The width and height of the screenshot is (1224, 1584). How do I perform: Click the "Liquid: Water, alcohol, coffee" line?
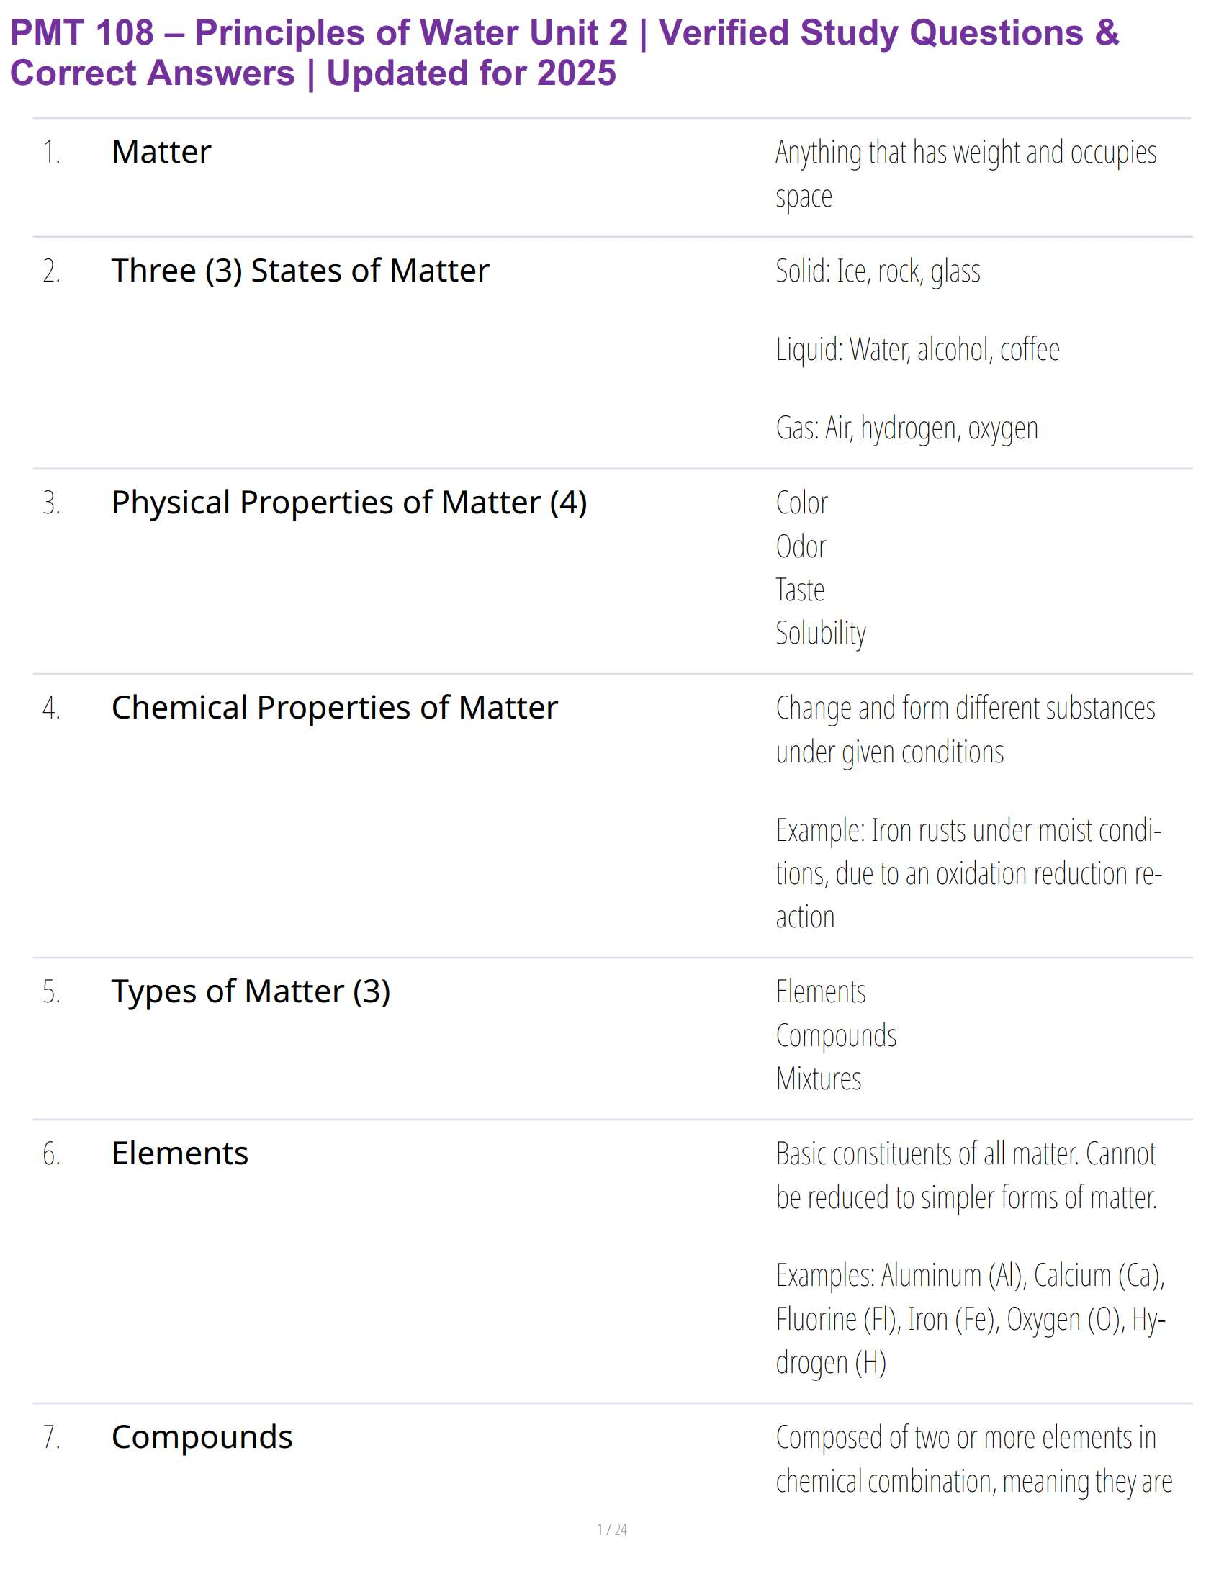point(917,350)
